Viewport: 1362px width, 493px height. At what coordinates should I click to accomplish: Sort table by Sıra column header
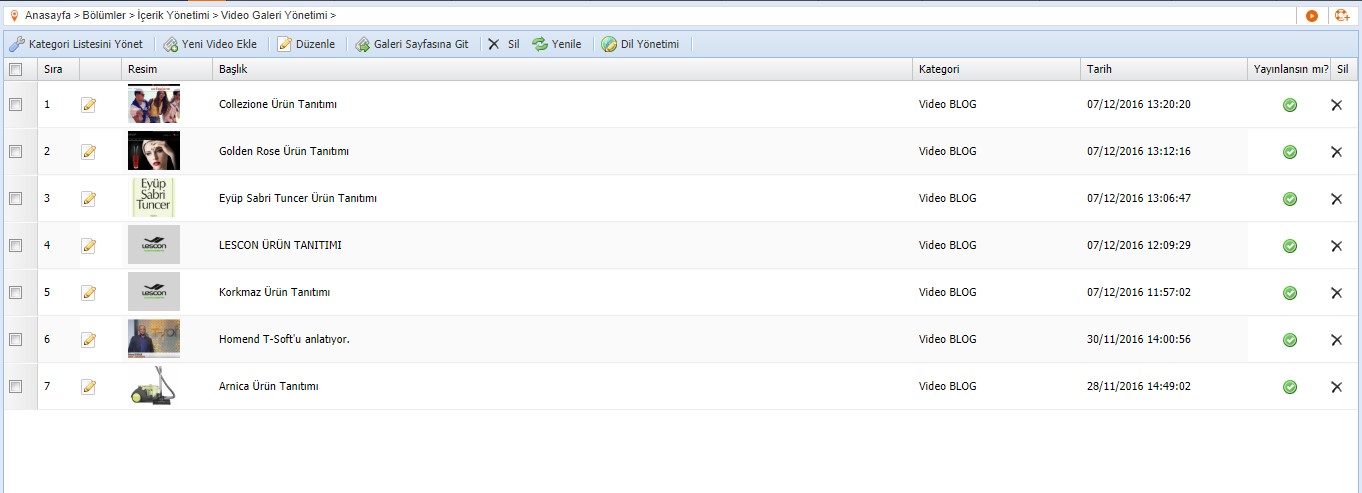point(58,70)
